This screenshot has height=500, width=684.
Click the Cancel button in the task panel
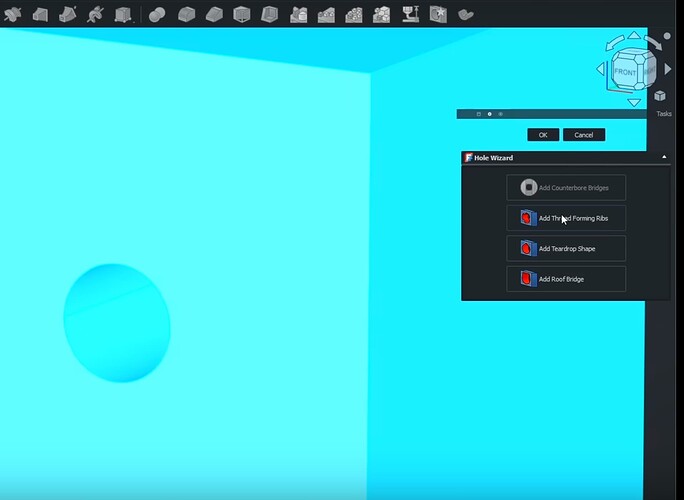[584, 135]
